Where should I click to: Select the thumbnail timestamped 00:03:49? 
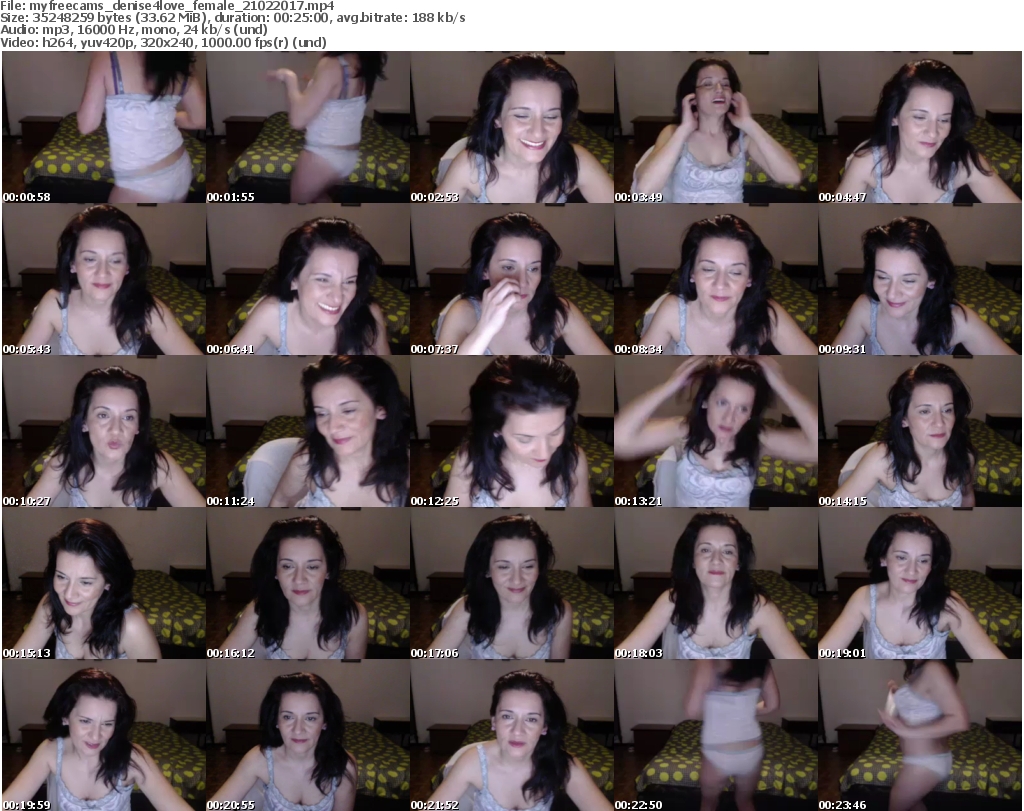click(716, 127)
